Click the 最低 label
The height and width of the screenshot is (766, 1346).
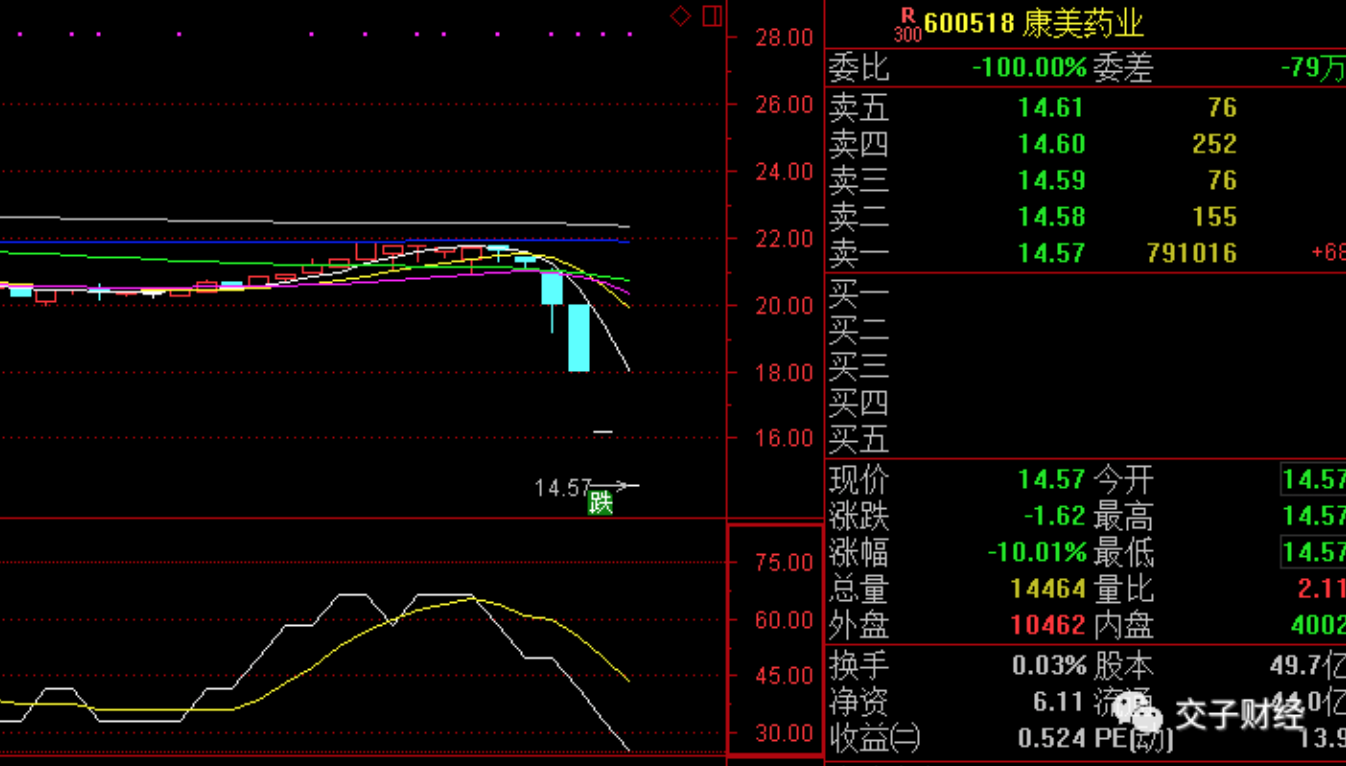click(x=1122, y=553)
